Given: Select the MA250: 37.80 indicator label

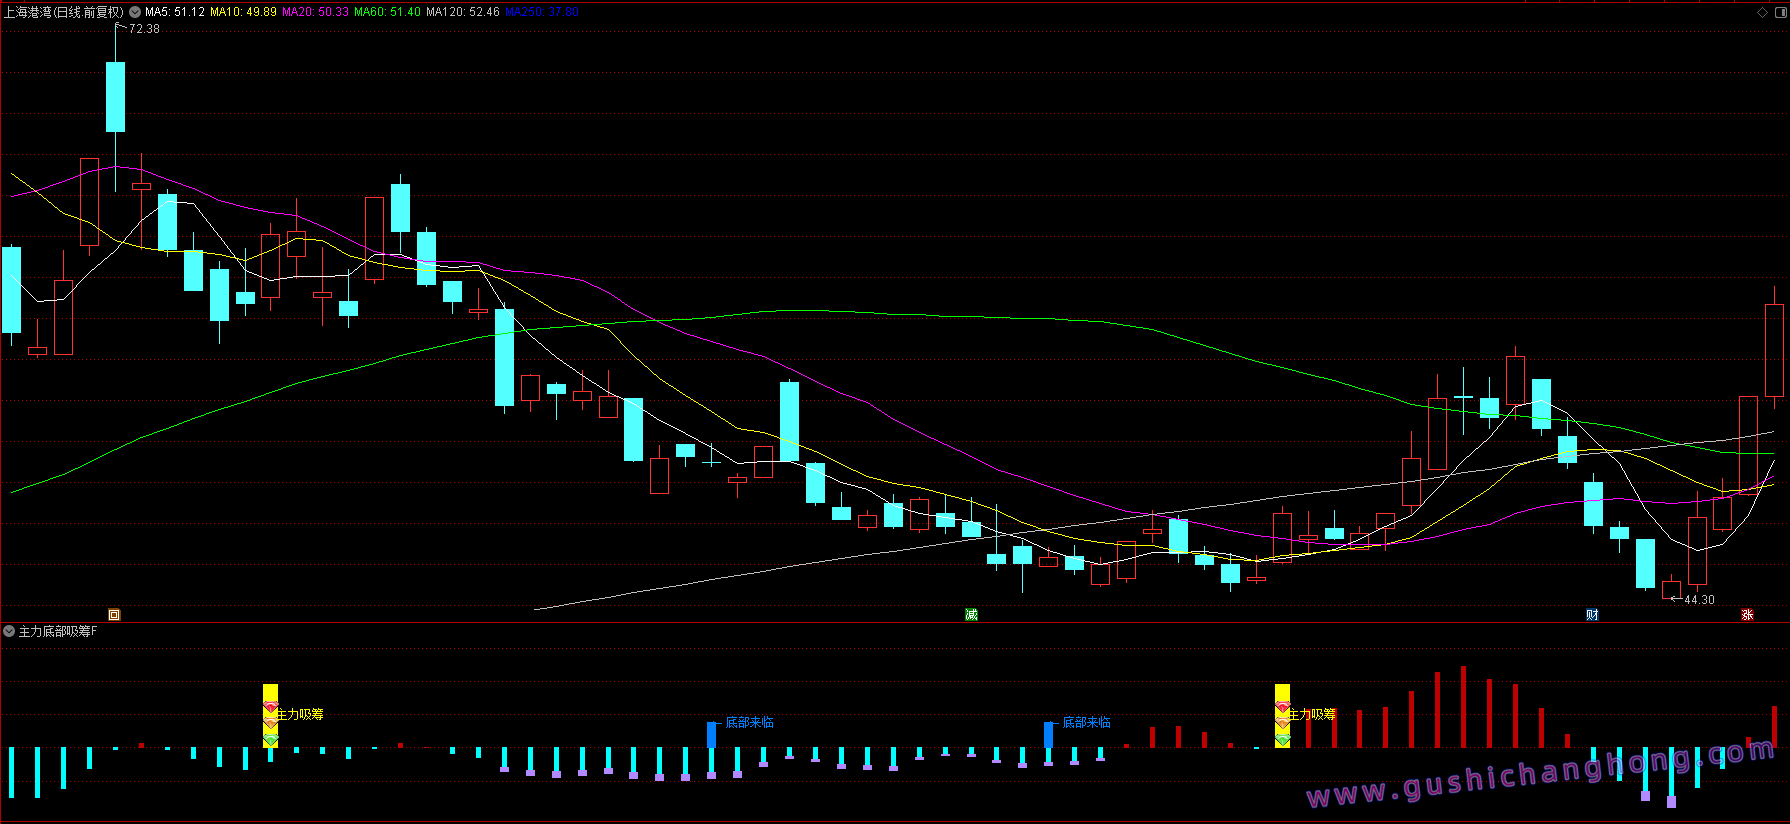Looking at the screenshot, I should (542, 13).
